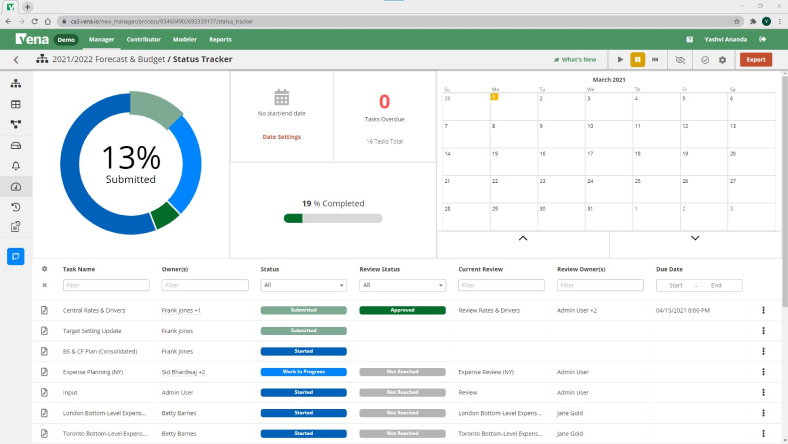Click the Due Date Start field

tap(675, 285)
